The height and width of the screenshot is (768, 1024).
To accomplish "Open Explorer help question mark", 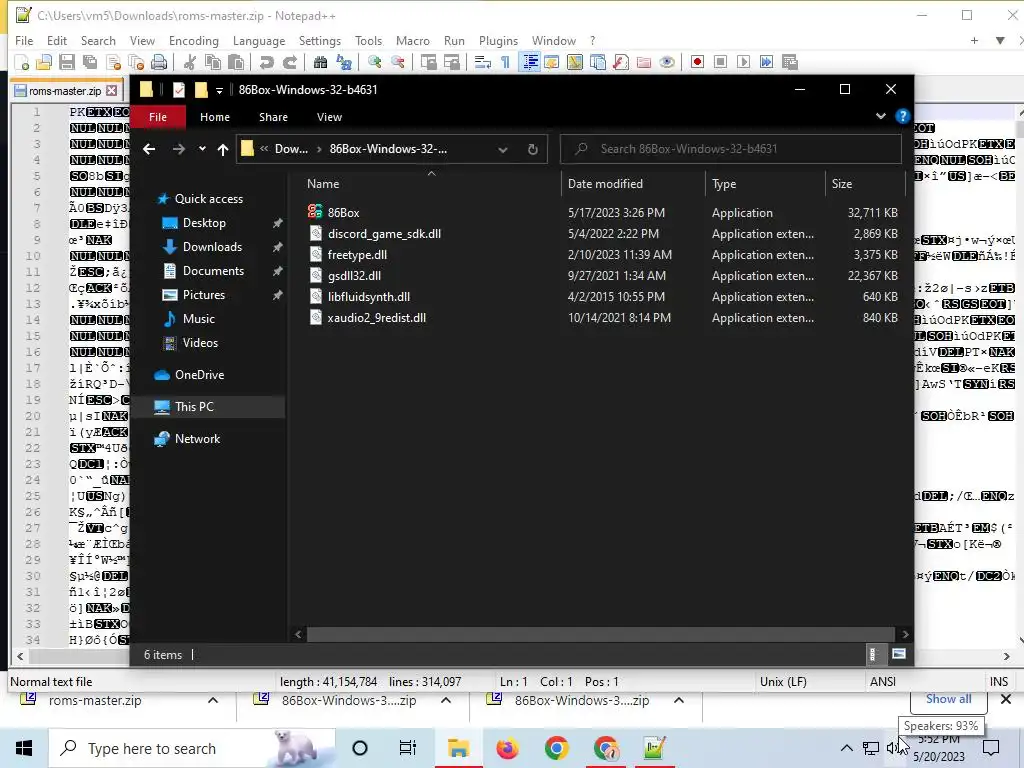I will pos(902,116).
